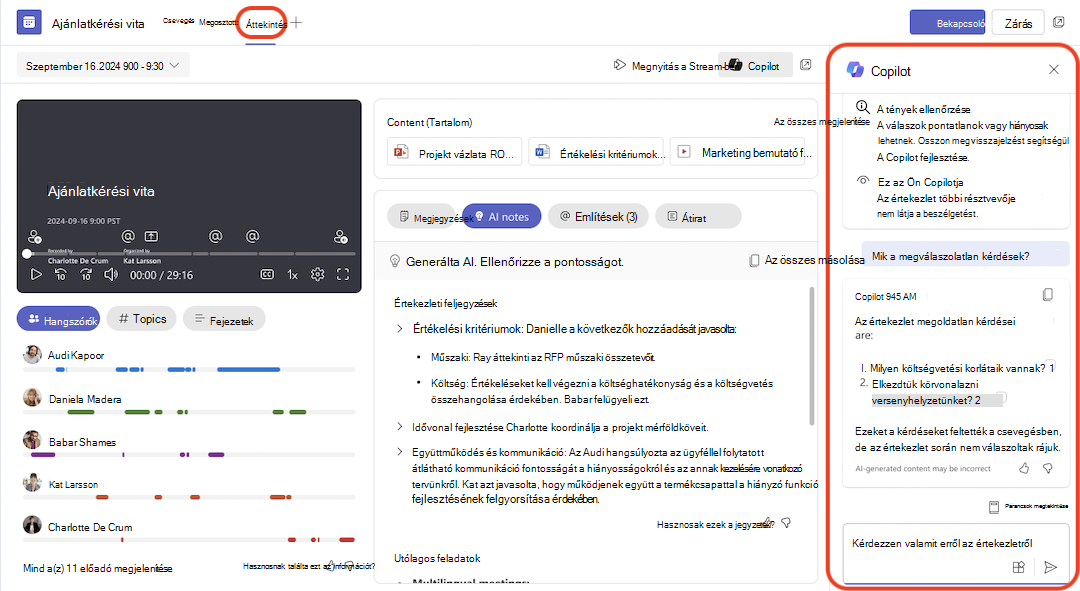Viewport: 1080px width, 591px height.
Task: Switch to the Megosztott tab
Action: (218, 22)
